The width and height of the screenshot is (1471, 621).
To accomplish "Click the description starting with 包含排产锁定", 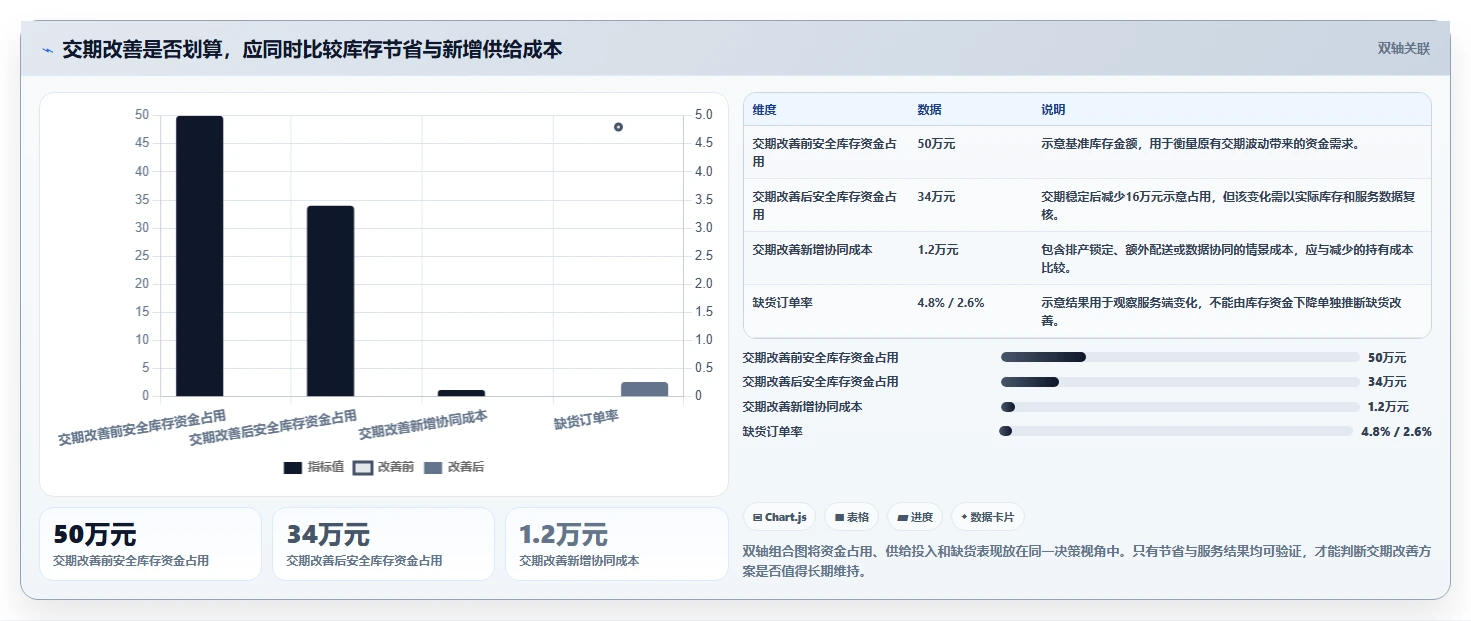I will pyautogui.click(x=1228, y=259).
